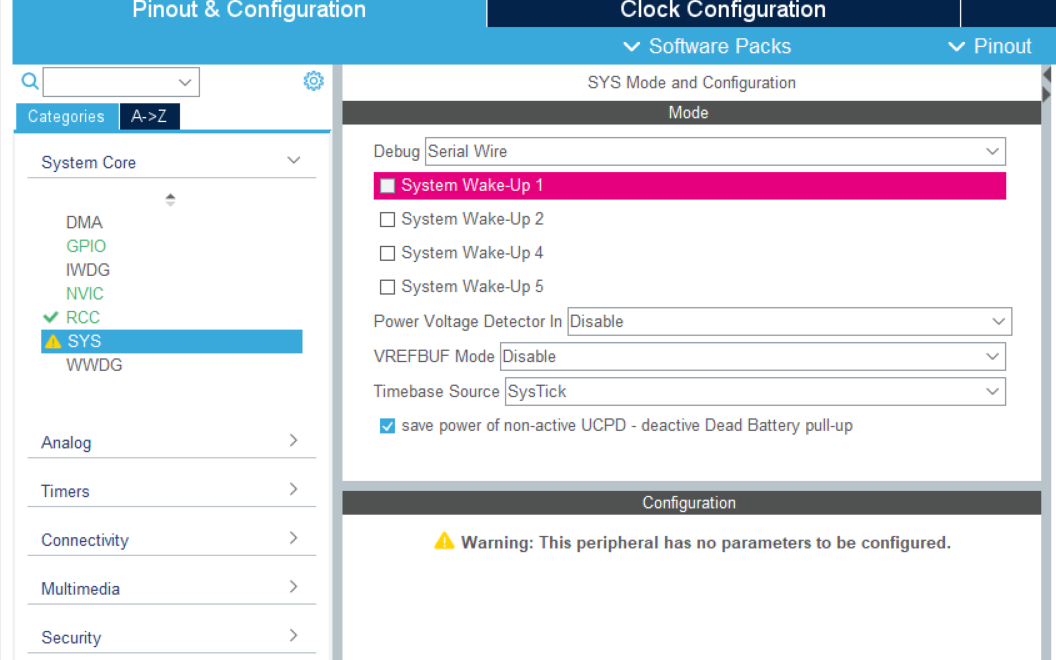The width and height of the screenshot is (1056, 660).
Task: Open the Software Packs menu
Action: pos(707,46)
